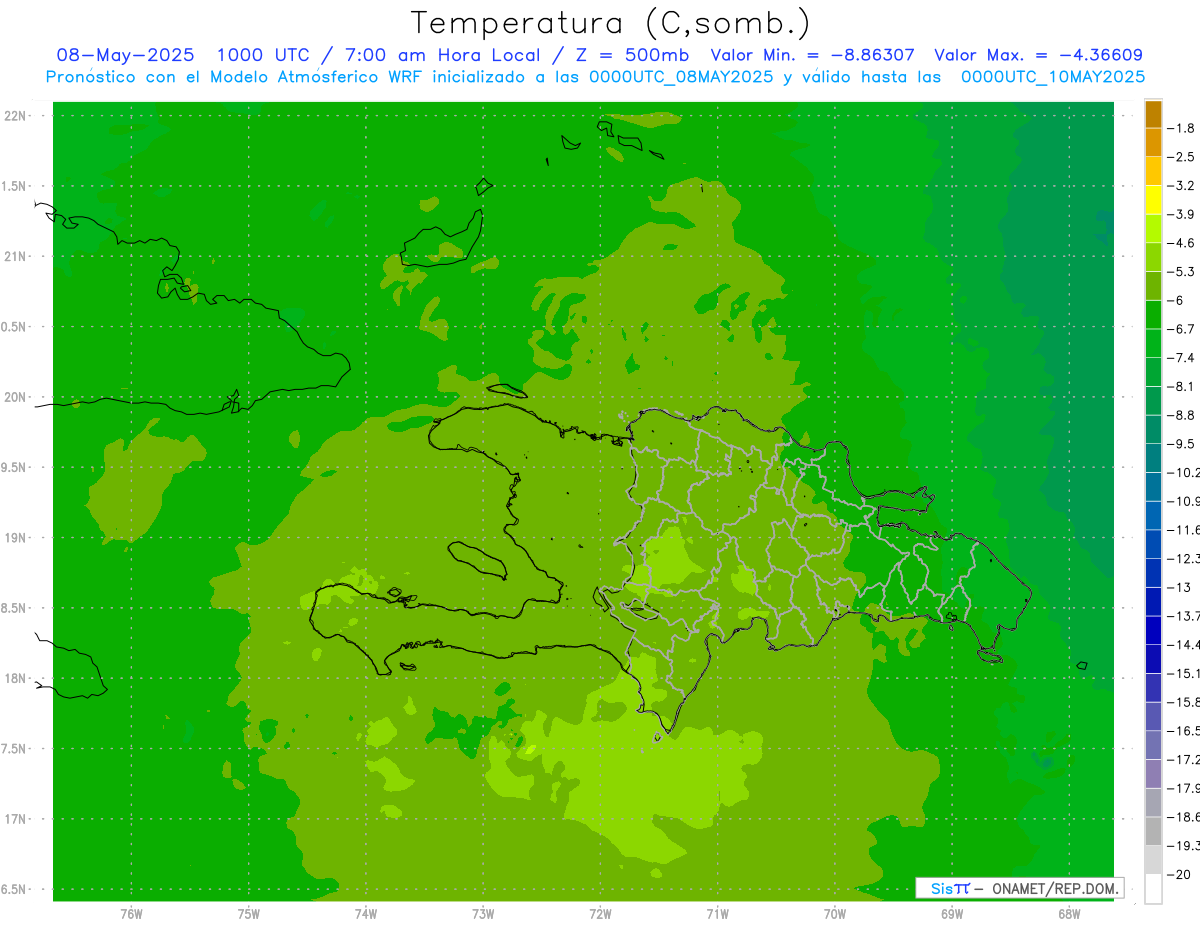Image resolution: width=1200 pixels, height=927 pixels.
Task: Click the dark orange swatch above -1.8
Action: coord(1153,114)
